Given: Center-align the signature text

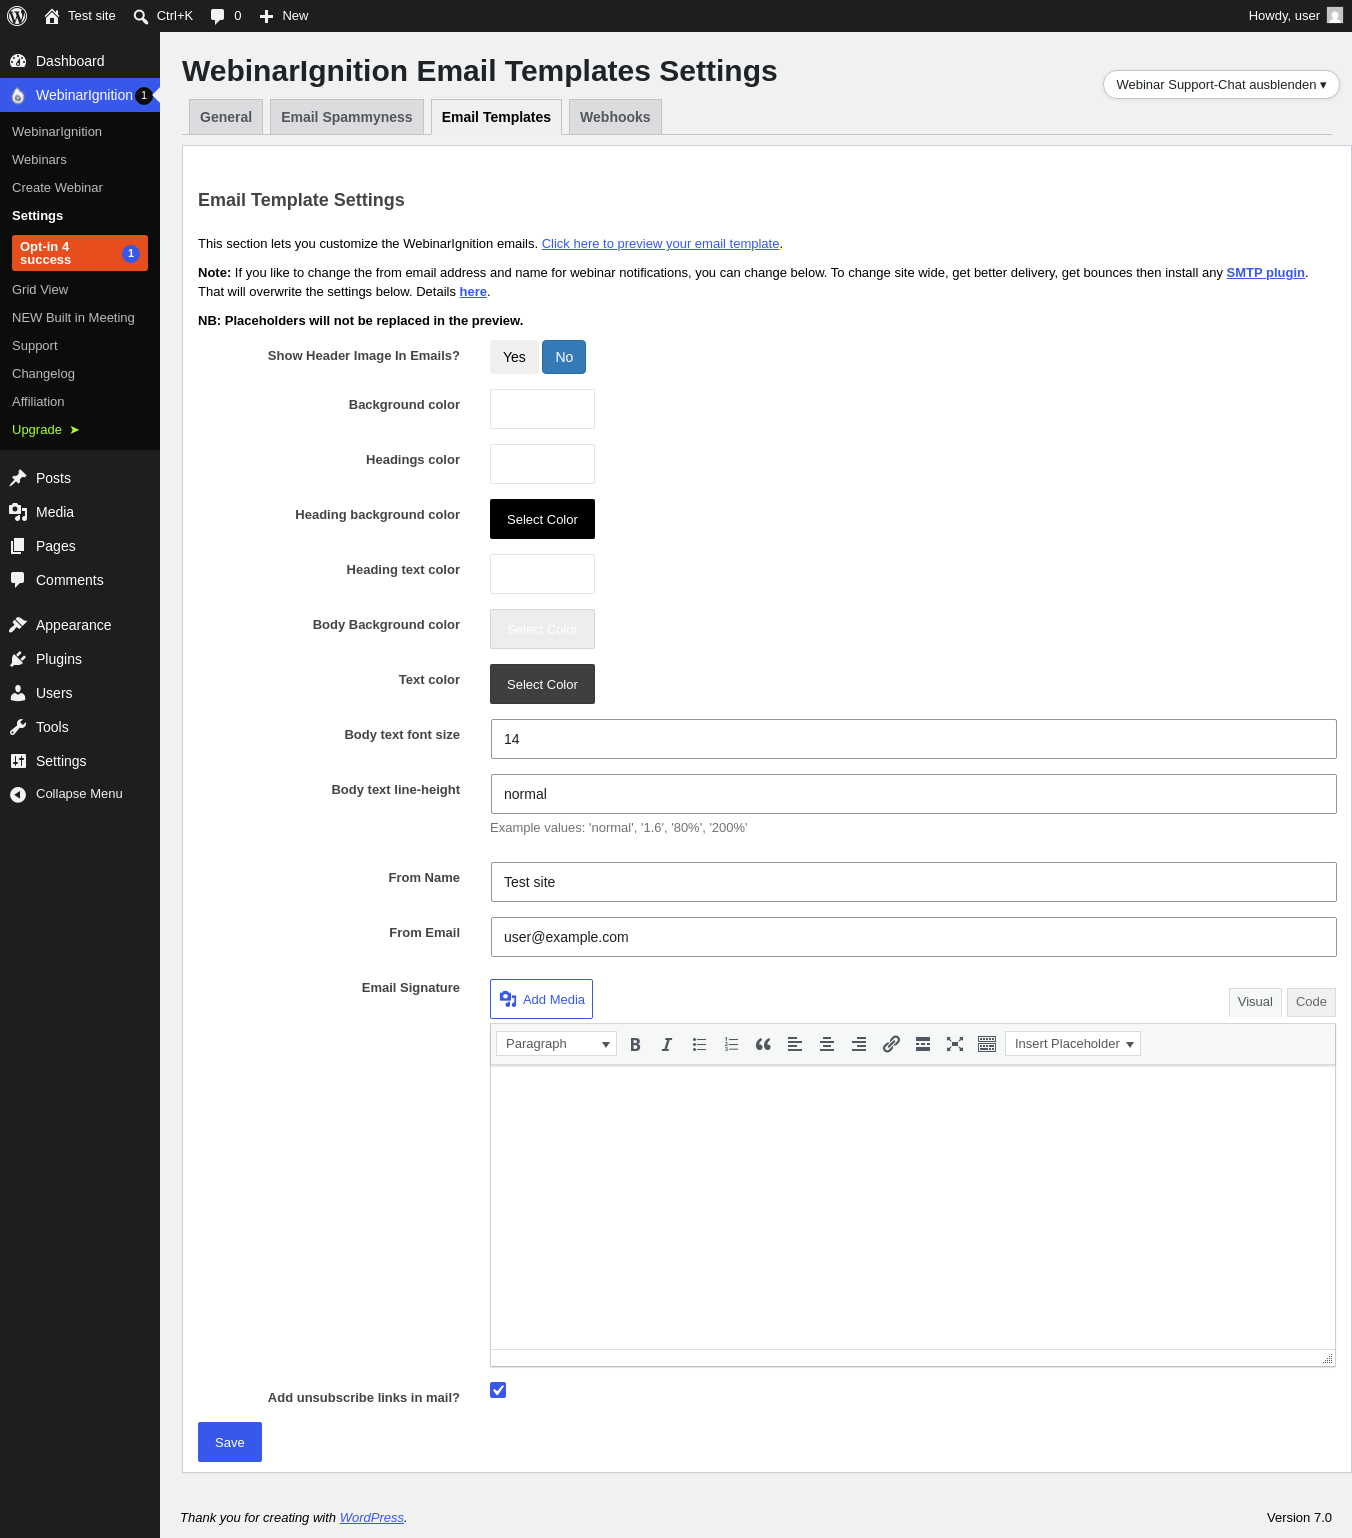Looking at the screenshot, I should tap(827, 1044).
